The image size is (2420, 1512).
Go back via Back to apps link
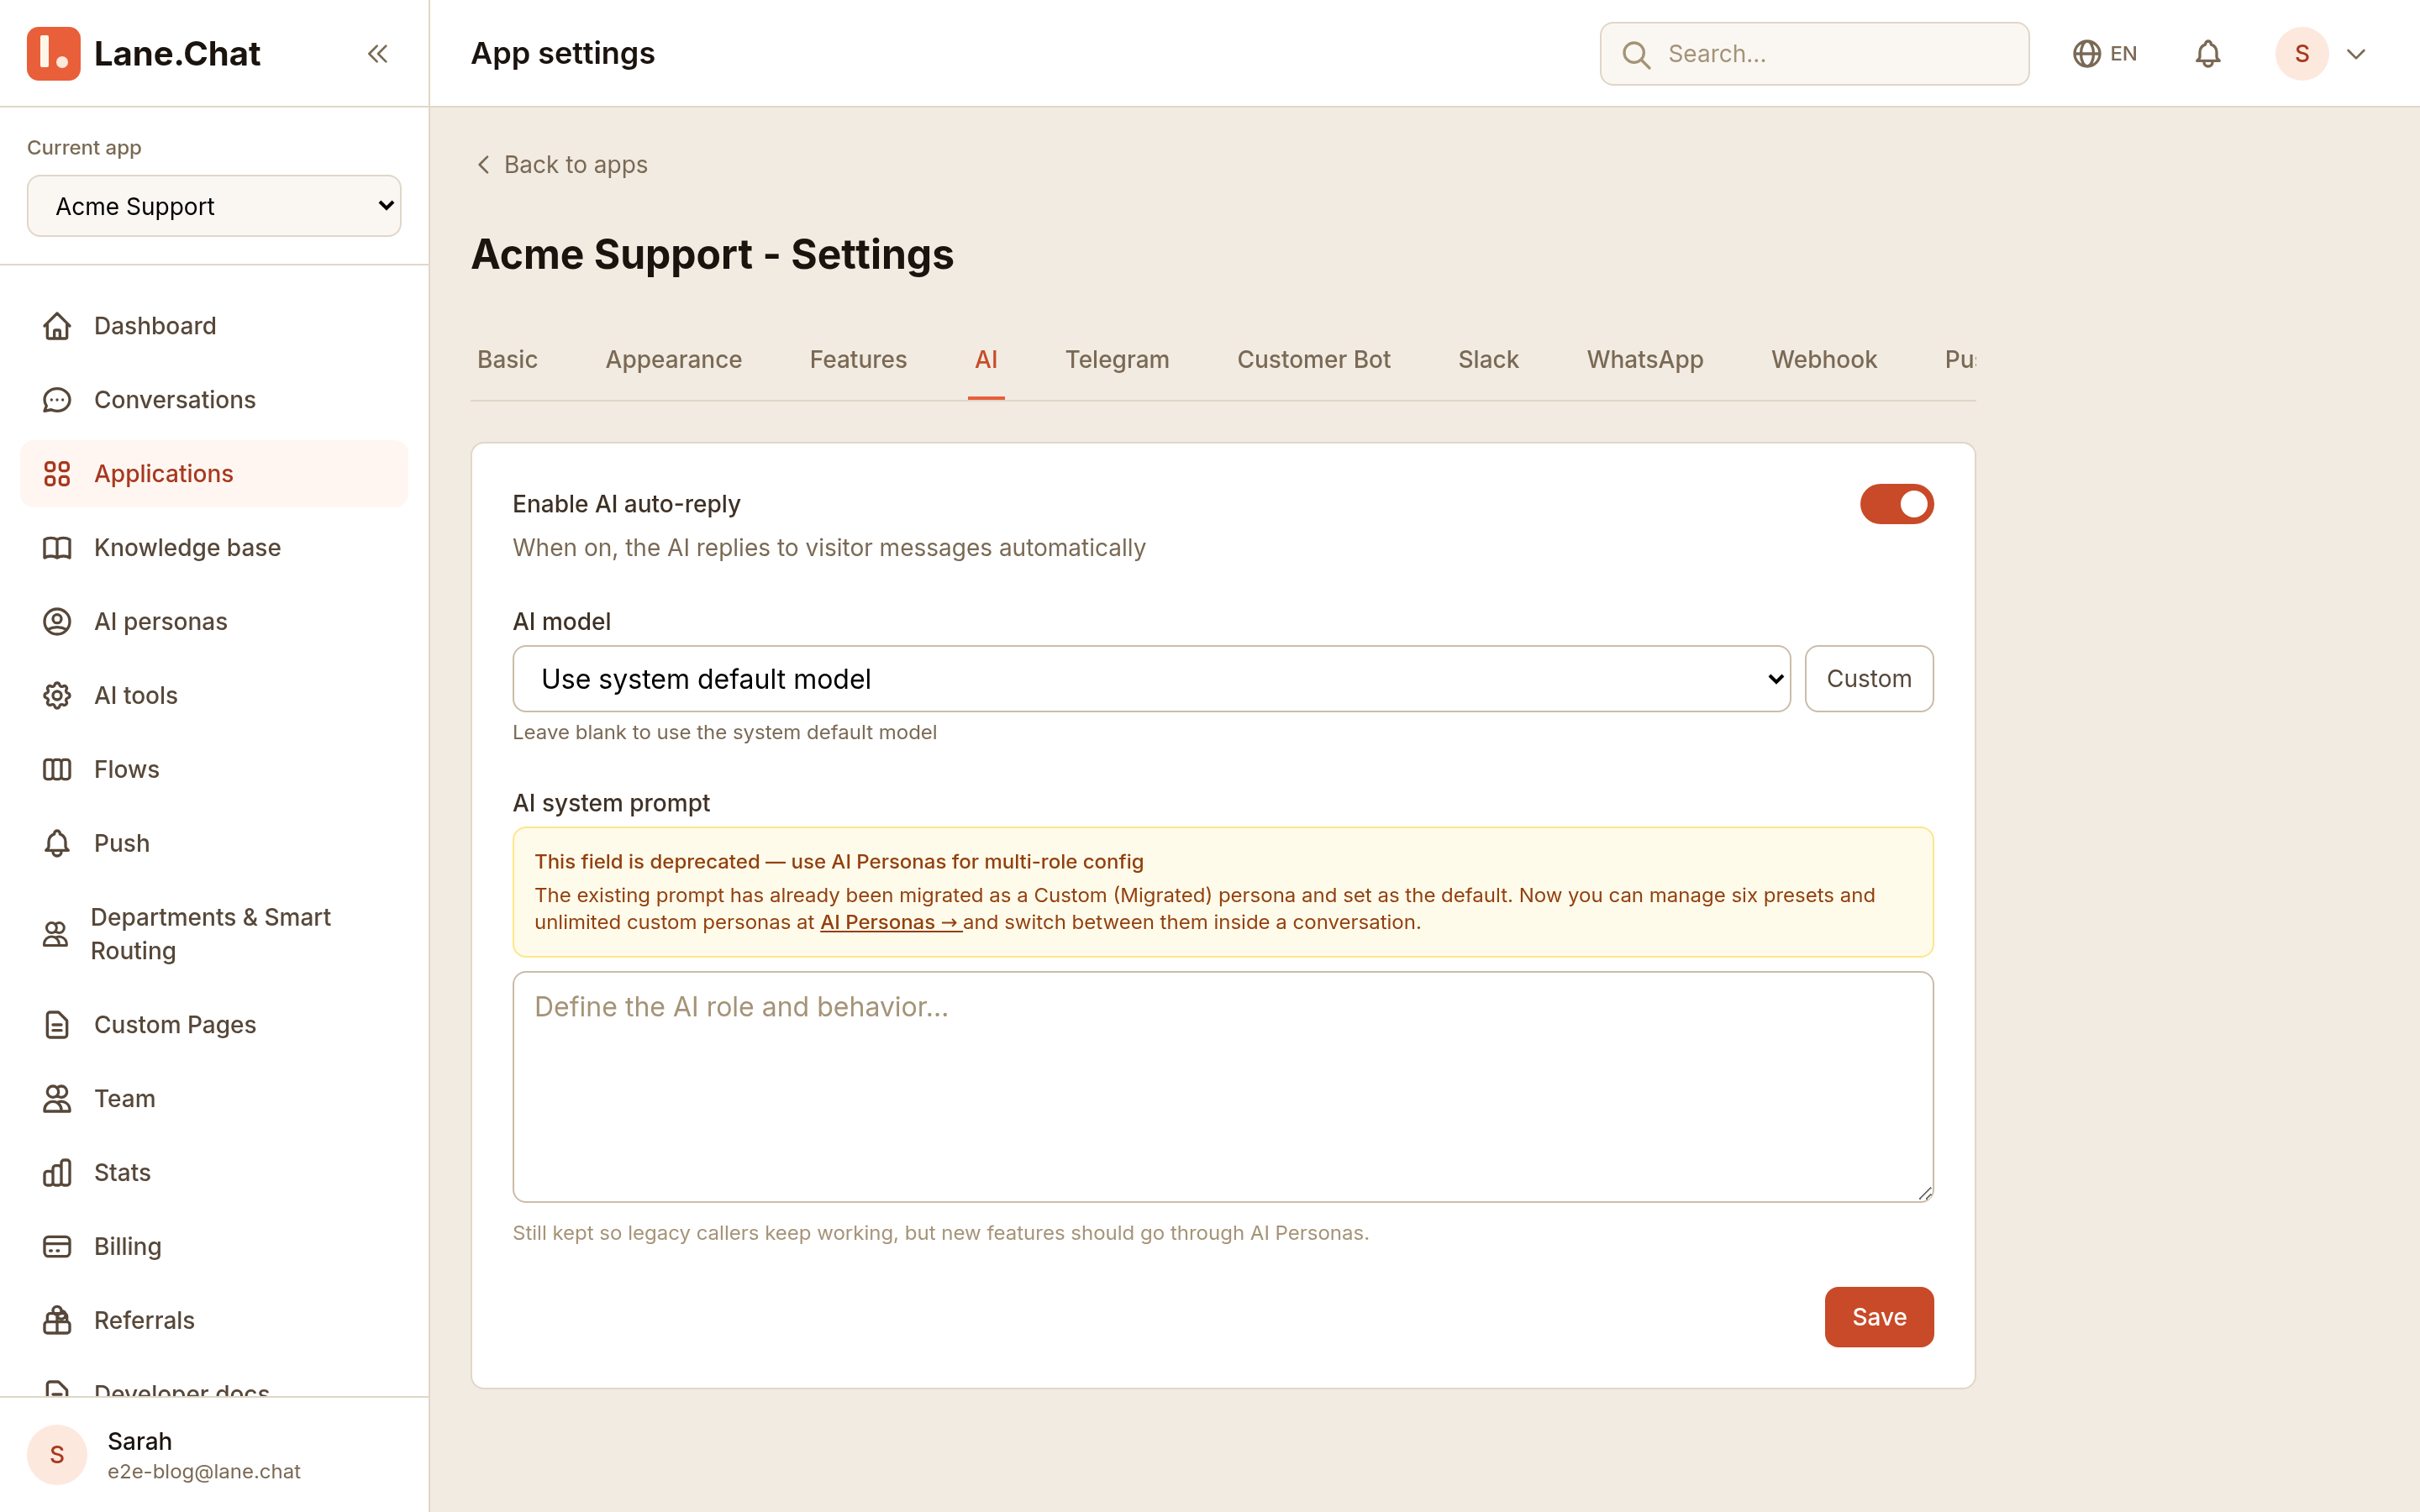[561, 165]
